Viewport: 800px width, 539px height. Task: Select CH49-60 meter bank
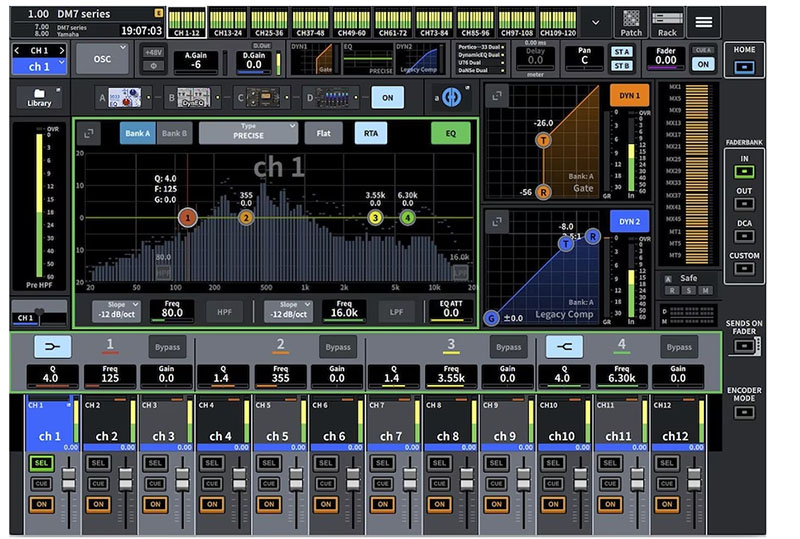click(x=352, y=22)
